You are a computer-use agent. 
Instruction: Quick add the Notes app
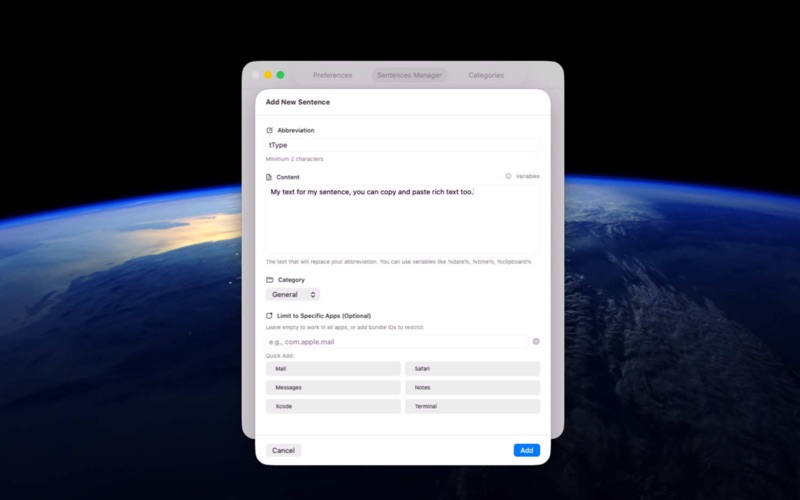pos(472,387)
